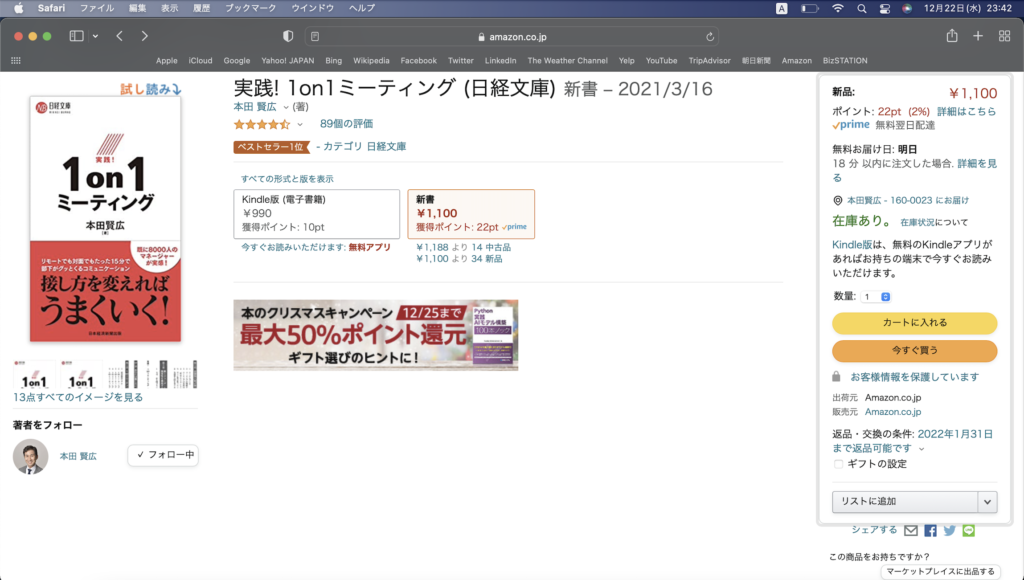Screen dimensions: 1024x580
Task: Enable the ギフトの設定 checkbox
Action: point(838,463)
